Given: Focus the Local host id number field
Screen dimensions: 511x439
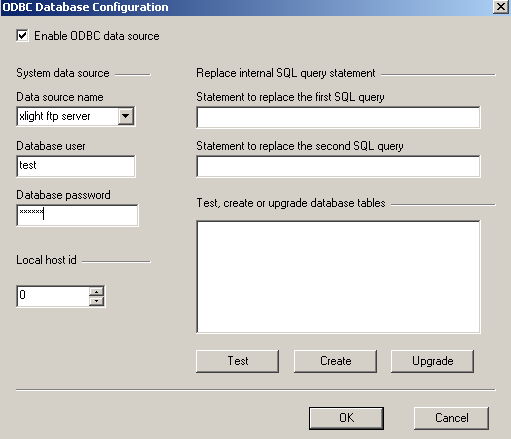Looking at the screenshot, I should coord(53,296).
